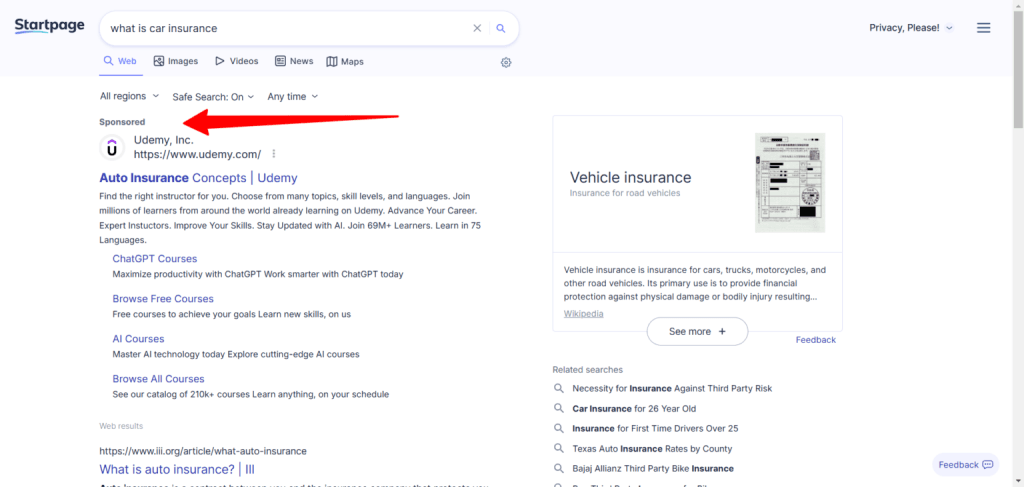The height and width of the screenshot is (487, 1024).
Task: Click the Udemy logo icon
Action: tap(112, 148)
